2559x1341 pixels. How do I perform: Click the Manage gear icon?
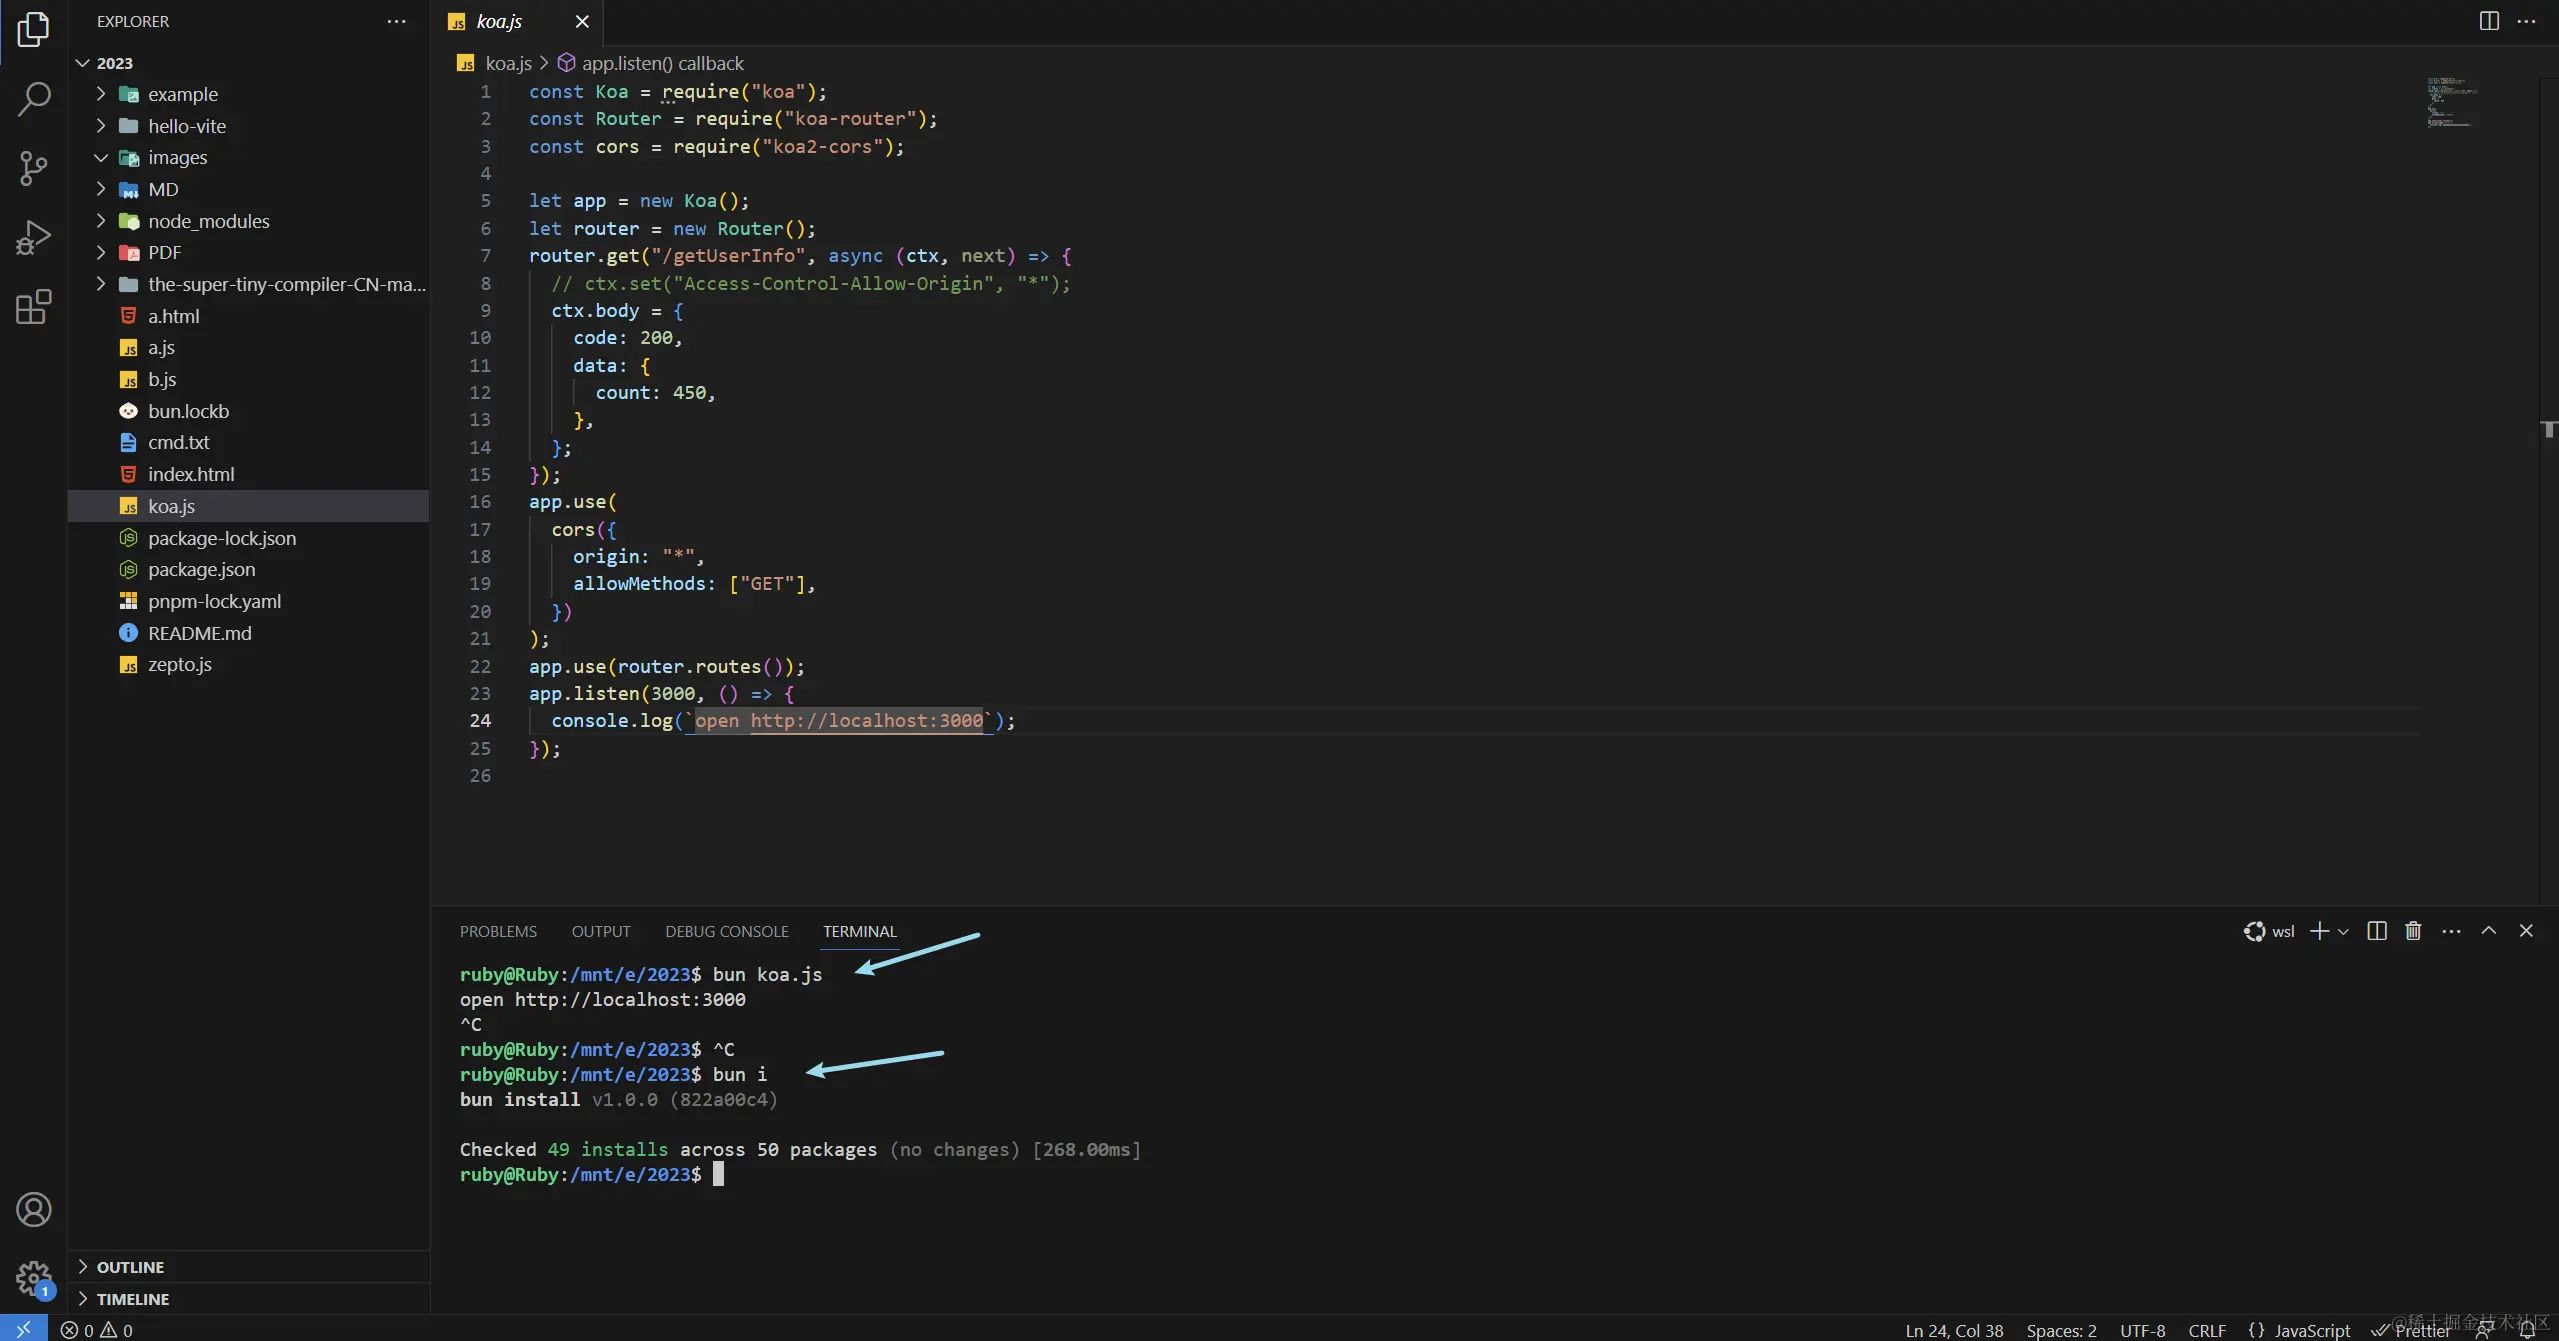pos(33,1277)
